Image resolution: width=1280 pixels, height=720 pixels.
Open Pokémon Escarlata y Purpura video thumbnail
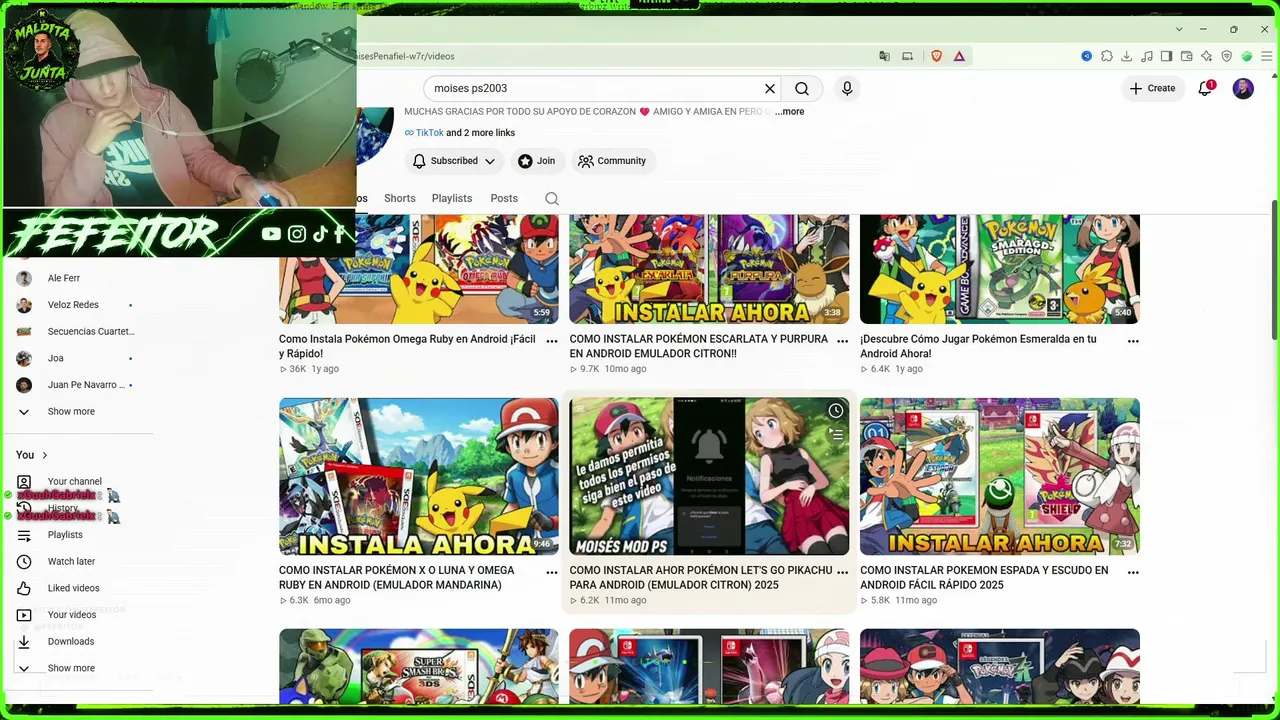[x=709, y=269]
